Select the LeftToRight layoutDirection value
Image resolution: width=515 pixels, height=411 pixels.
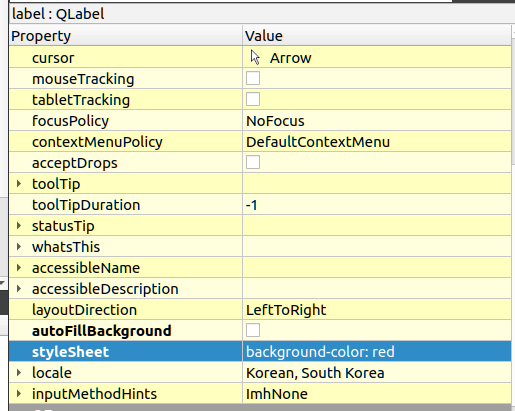286,310
